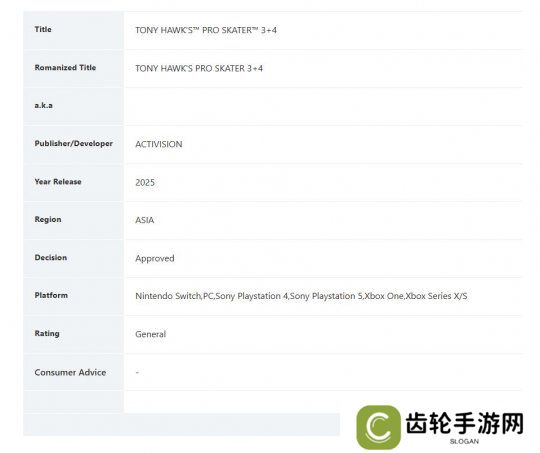This screenshot has width=540, height=453.
Task: Select the 'a.k.a' row label
Action: click(43, 105)
